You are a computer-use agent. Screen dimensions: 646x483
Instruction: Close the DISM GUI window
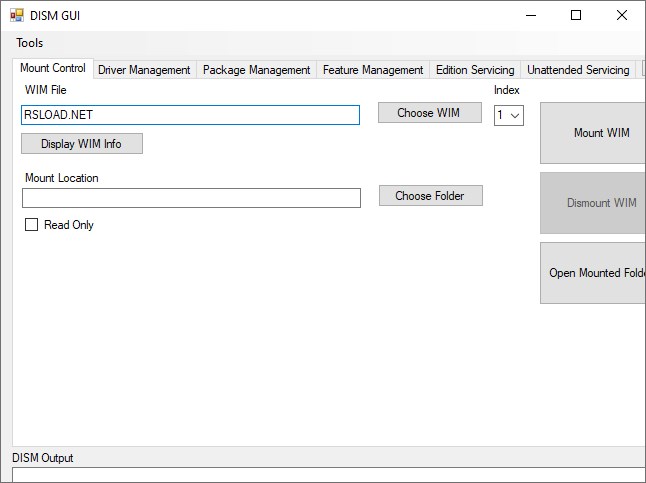coord(622,16)
